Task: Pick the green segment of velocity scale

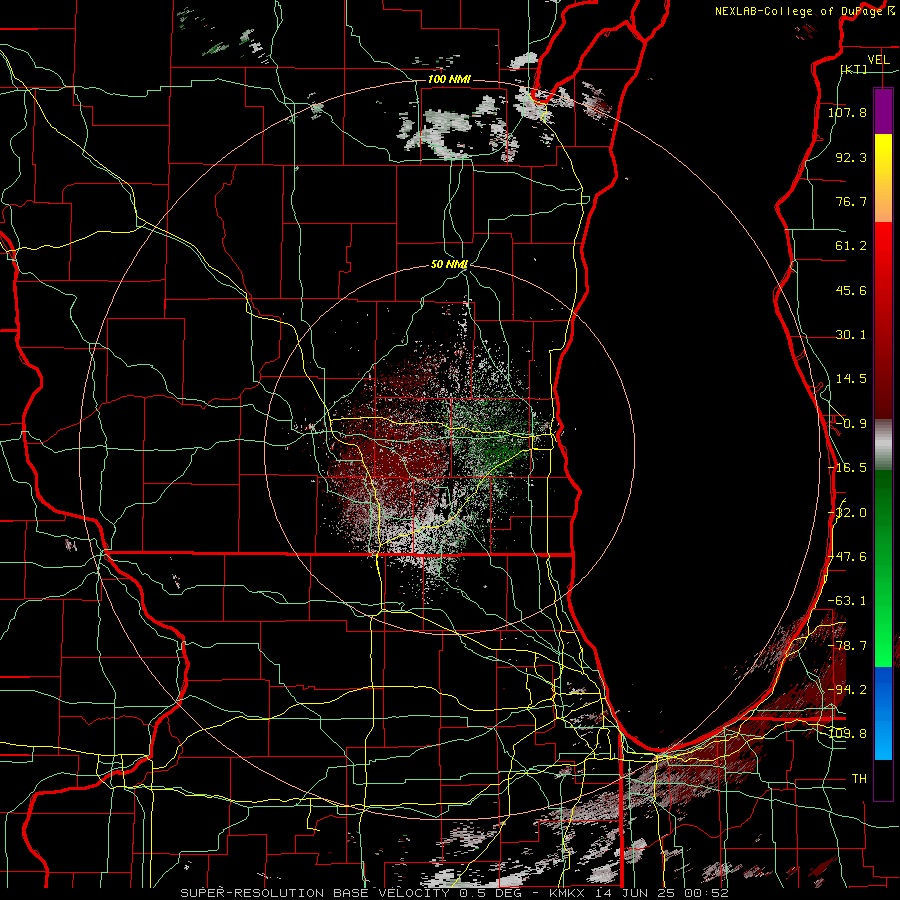Action: tap(883, 568)
